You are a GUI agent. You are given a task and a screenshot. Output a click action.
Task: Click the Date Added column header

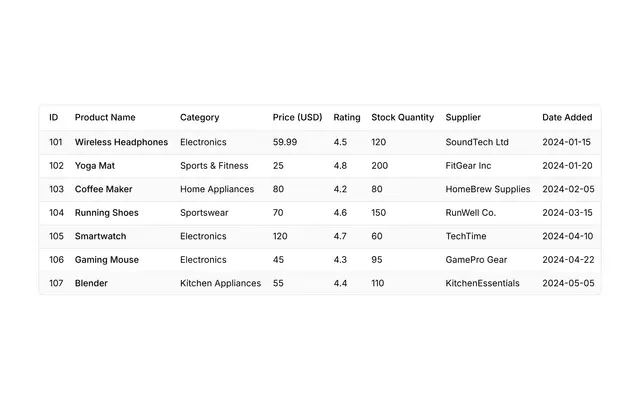[567, 118]
